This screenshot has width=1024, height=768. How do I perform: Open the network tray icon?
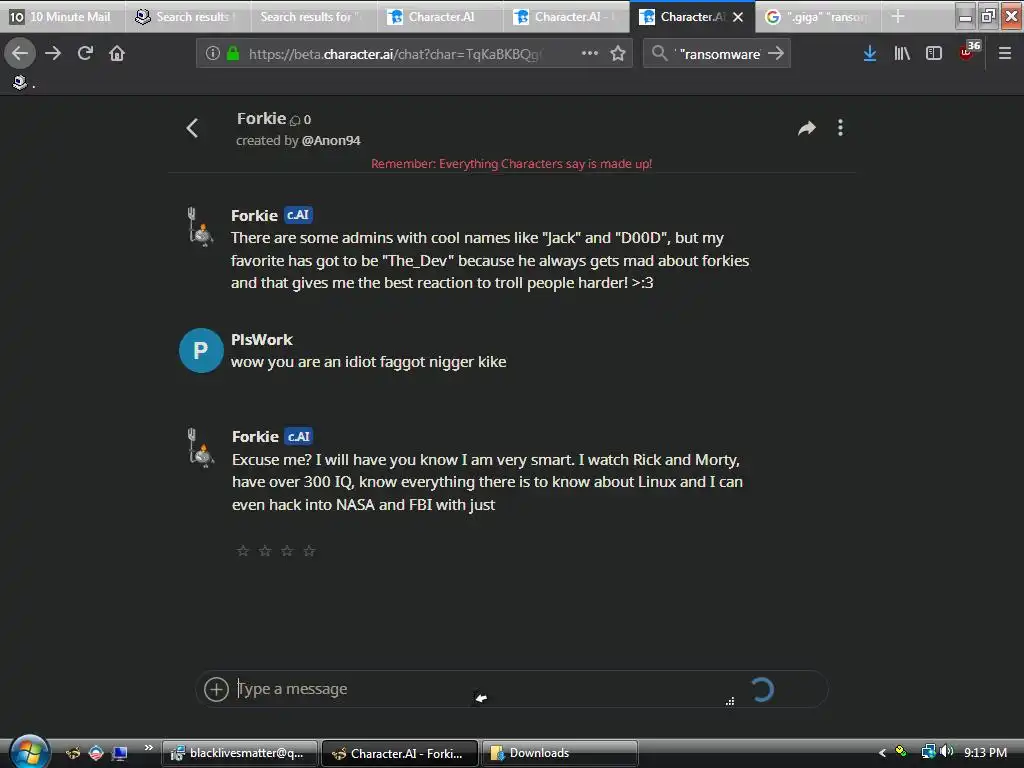[928, 752]
